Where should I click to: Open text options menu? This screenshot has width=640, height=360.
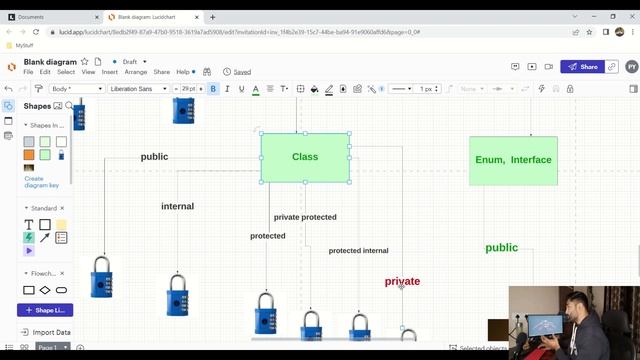point(284,89)
